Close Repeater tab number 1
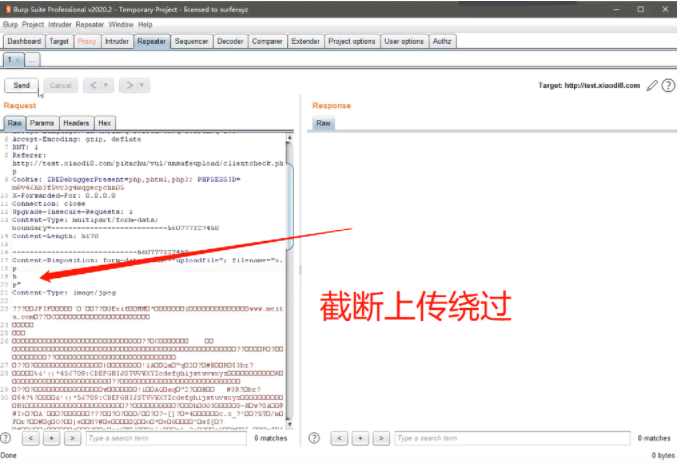 pyautogui.click(x=17, y=60)
